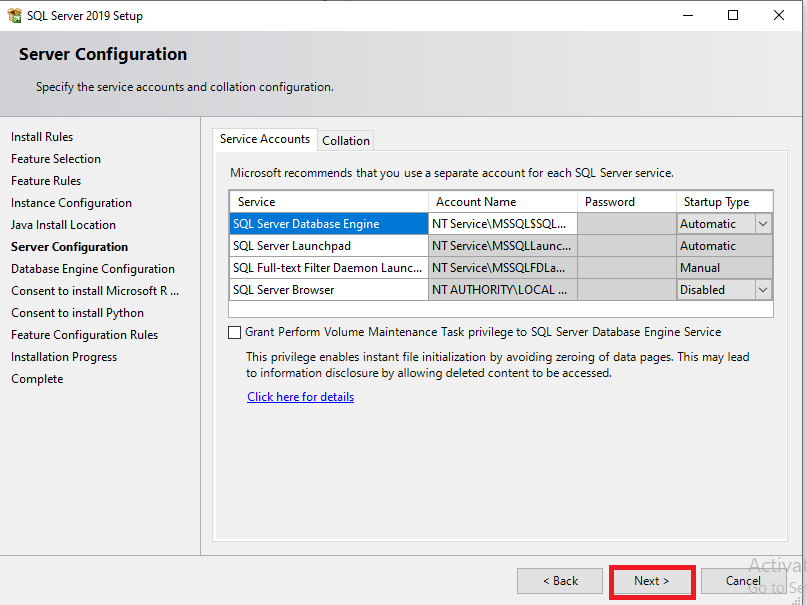
Task: Open Startup Type dropdown for SQL Server Browser
Action: (x=763, y=290)
